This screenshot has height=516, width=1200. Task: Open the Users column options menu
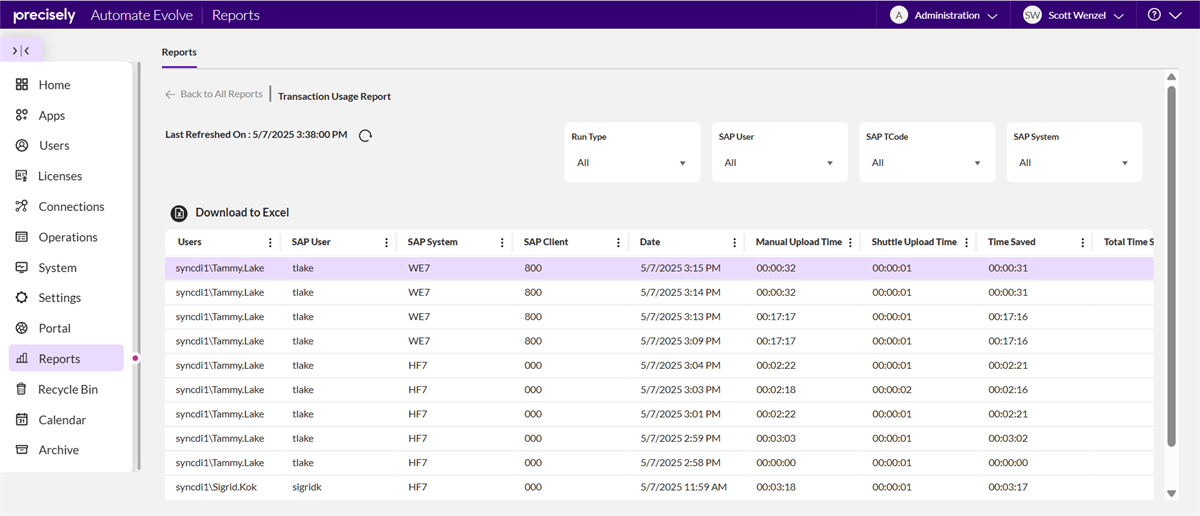[x=270, y=242]
